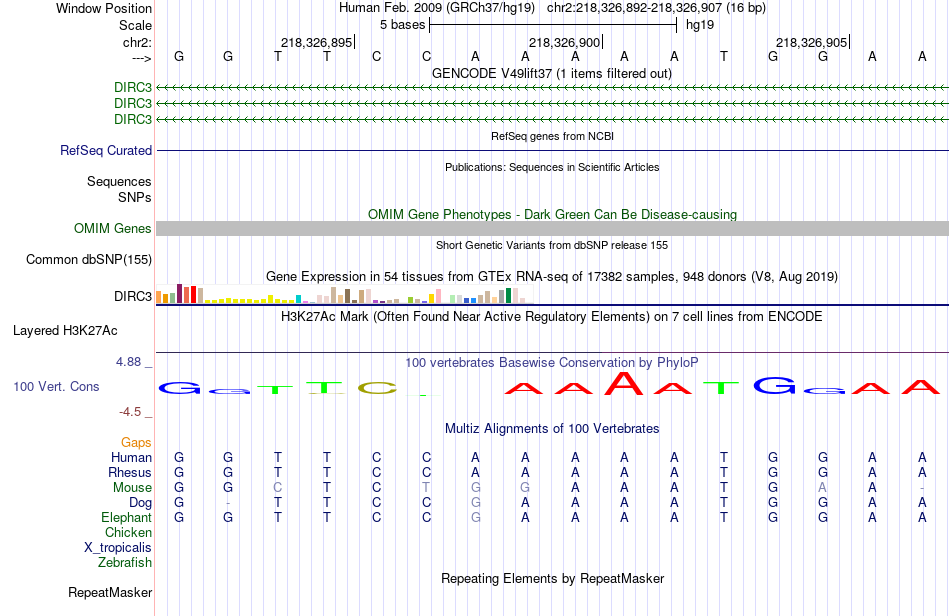950x616 pixels.
Task: Click the RepeatMasker track label
Action: pos(110,592)
